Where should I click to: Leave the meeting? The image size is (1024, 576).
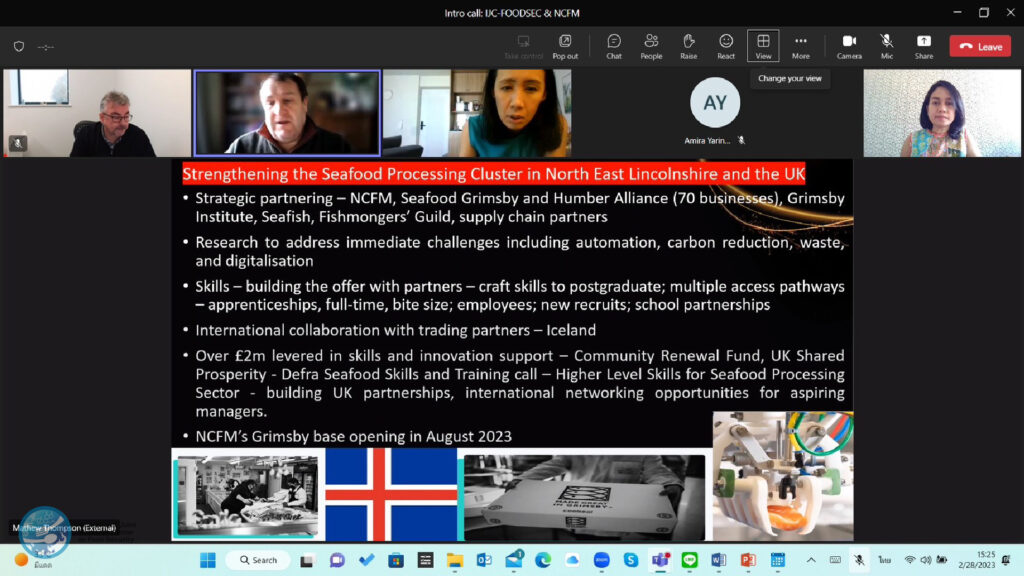click(980, 46)
